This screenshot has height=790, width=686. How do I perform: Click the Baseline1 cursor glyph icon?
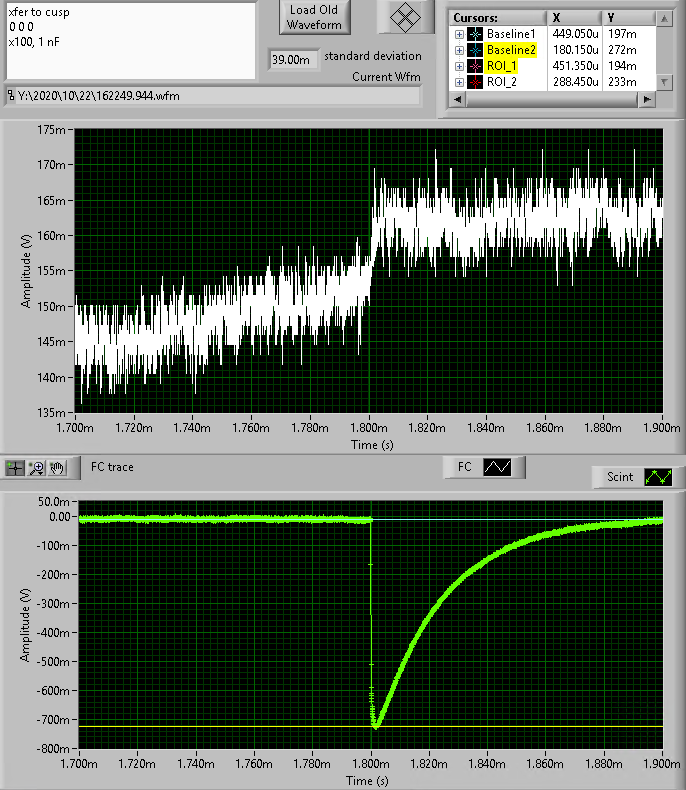pos(475,34)
